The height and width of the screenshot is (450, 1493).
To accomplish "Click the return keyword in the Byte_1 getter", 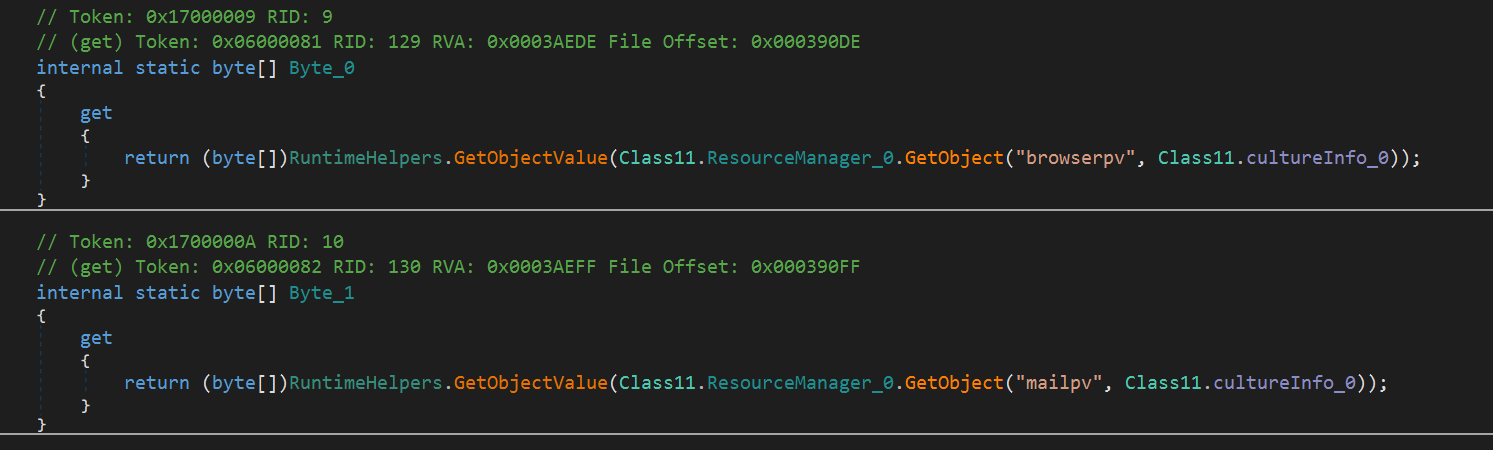I will [157, 383].
